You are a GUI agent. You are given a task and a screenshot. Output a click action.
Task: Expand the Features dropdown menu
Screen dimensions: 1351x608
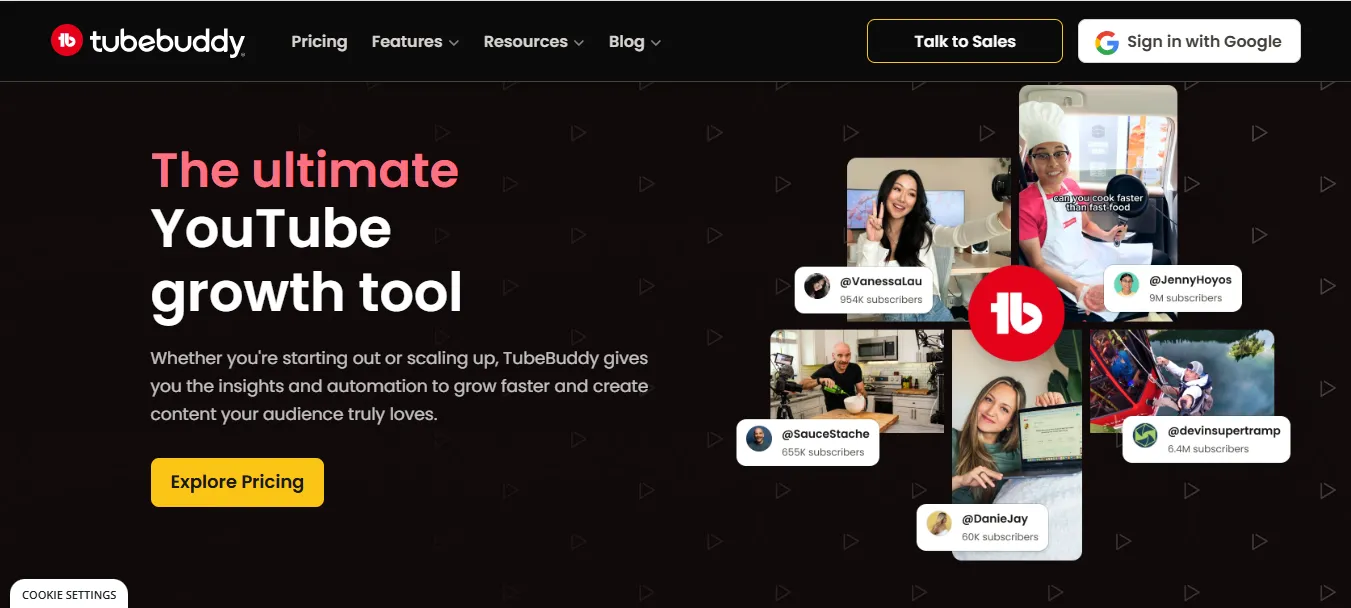pyautogui.click(x=415, y=42)
